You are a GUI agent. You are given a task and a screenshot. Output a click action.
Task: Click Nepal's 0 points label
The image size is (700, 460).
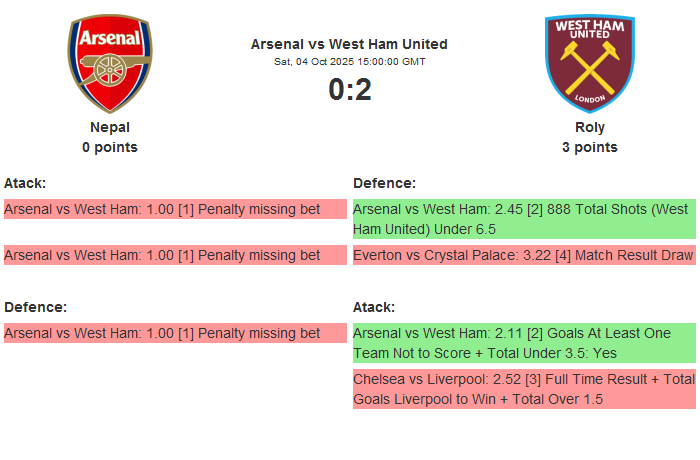110,147
